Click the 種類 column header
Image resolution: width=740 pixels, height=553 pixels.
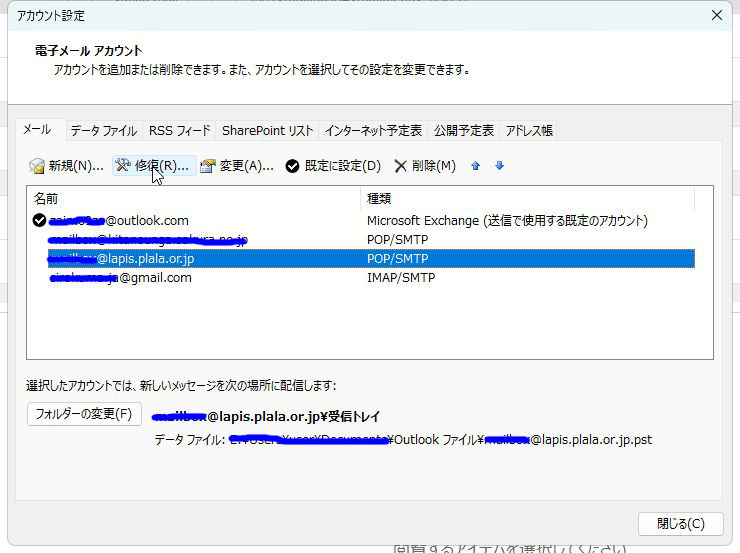click(x=526, y=199)
